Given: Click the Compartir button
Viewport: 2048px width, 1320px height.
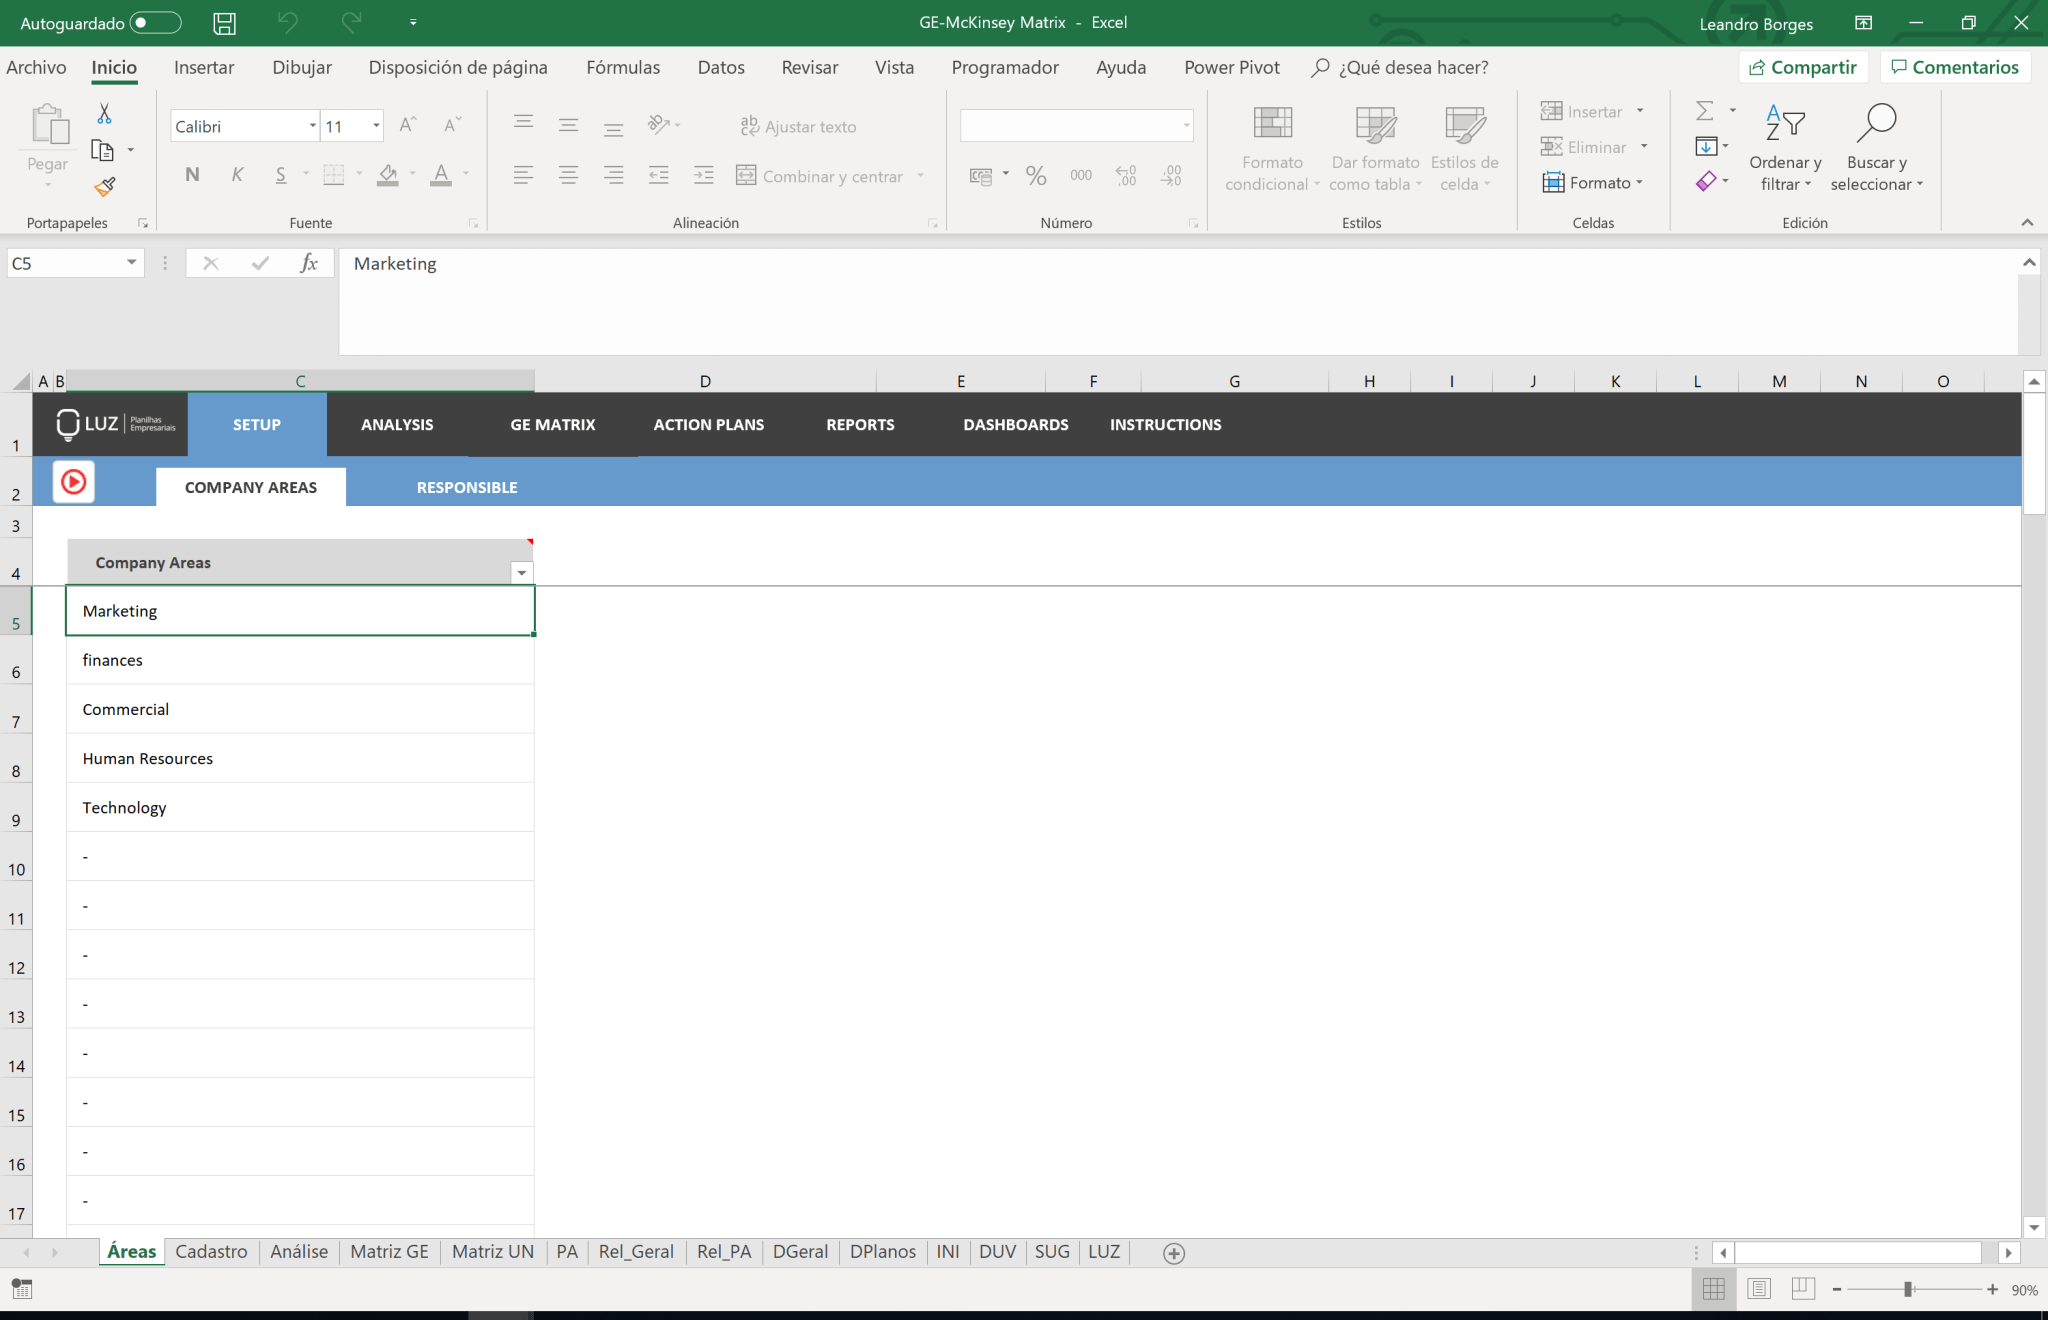Looking at the screenshot, I should pyautogui.click(x=1804, y=67).
